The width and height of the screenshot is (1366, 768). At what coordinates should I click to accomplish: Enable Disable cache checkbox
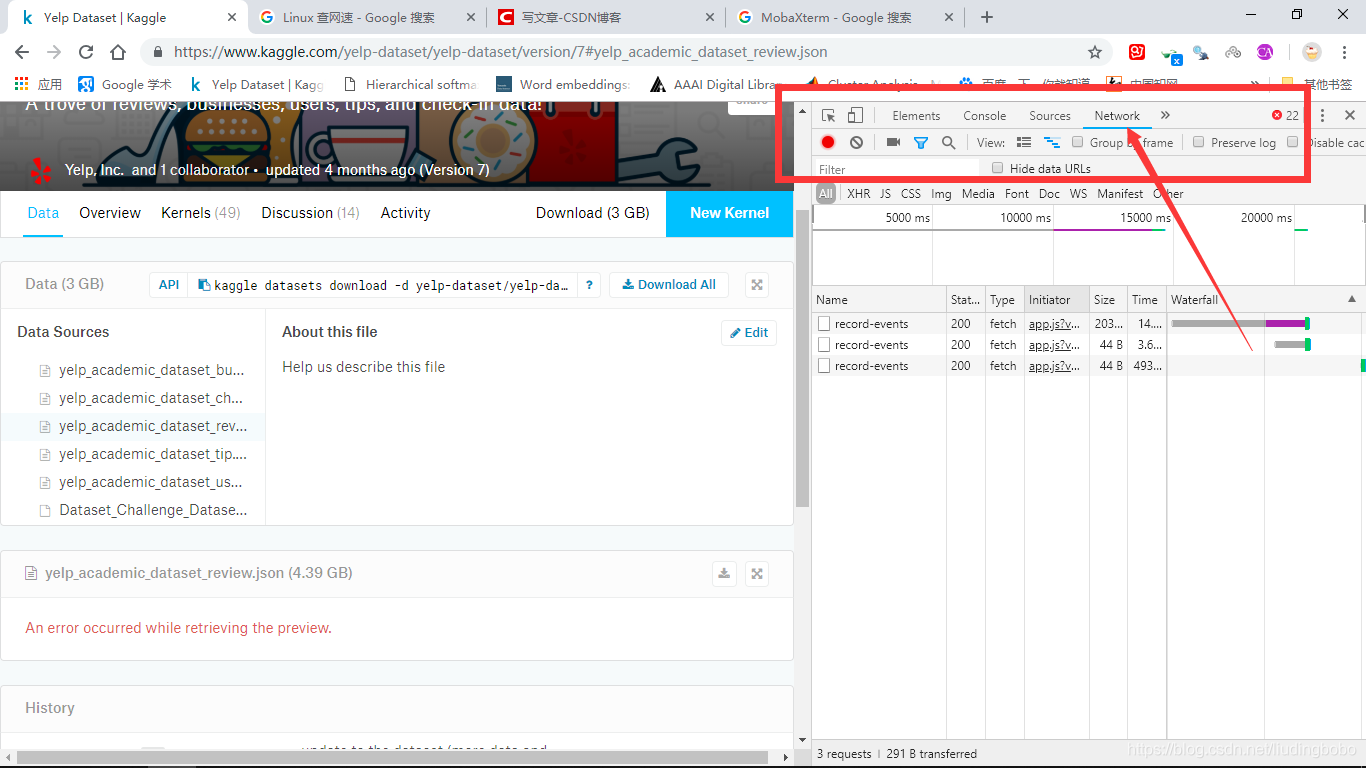1292,142
